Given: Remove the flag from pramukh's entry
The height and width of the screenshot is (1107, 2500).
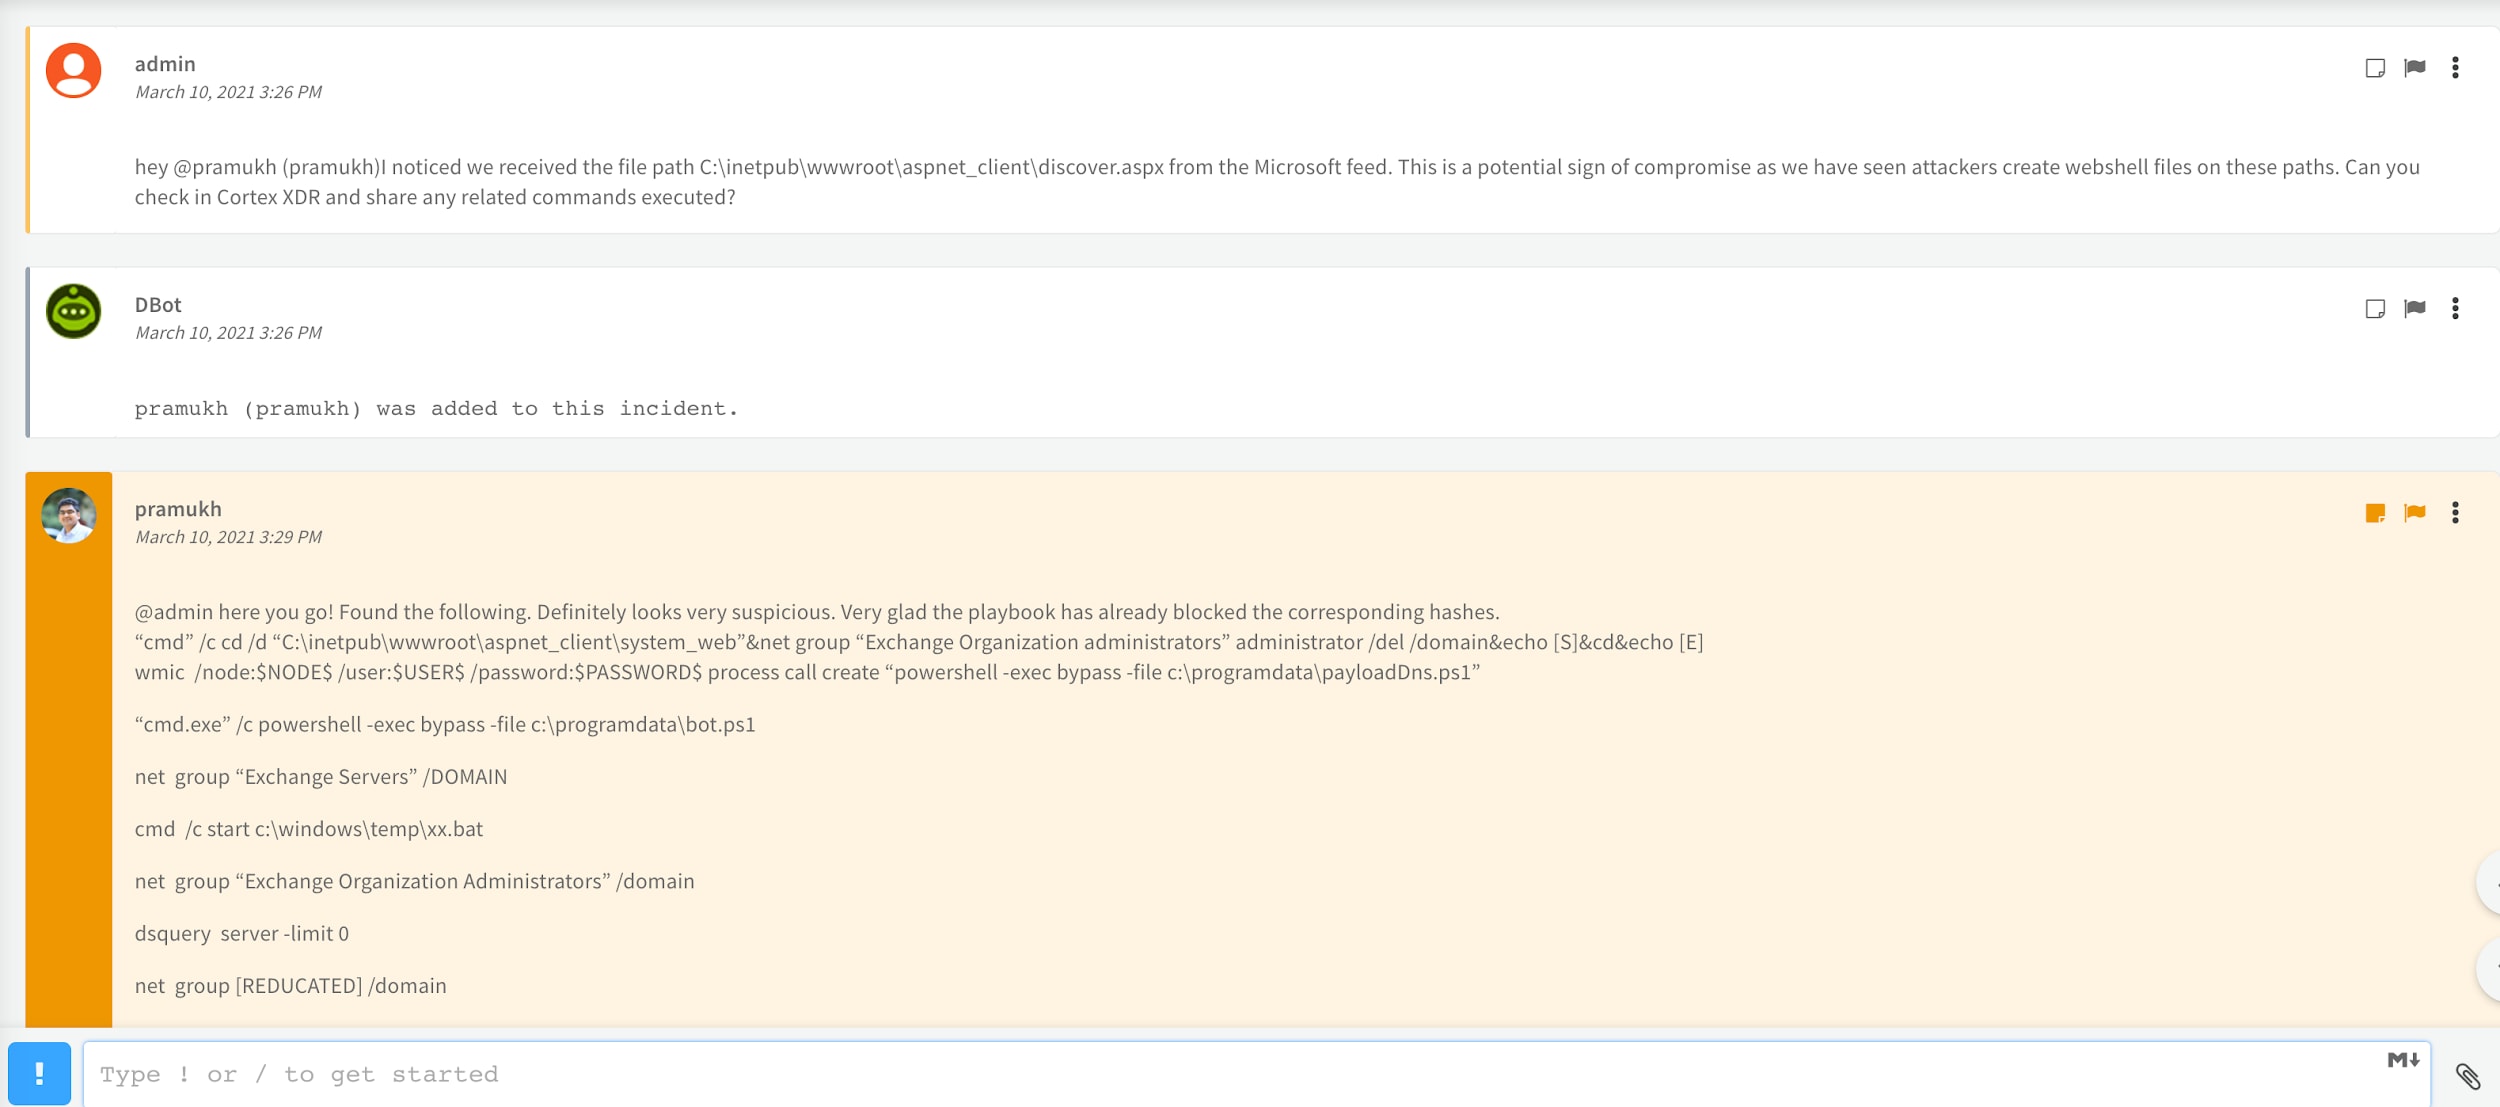Looking at the screenshot, I should [2415, 513].
